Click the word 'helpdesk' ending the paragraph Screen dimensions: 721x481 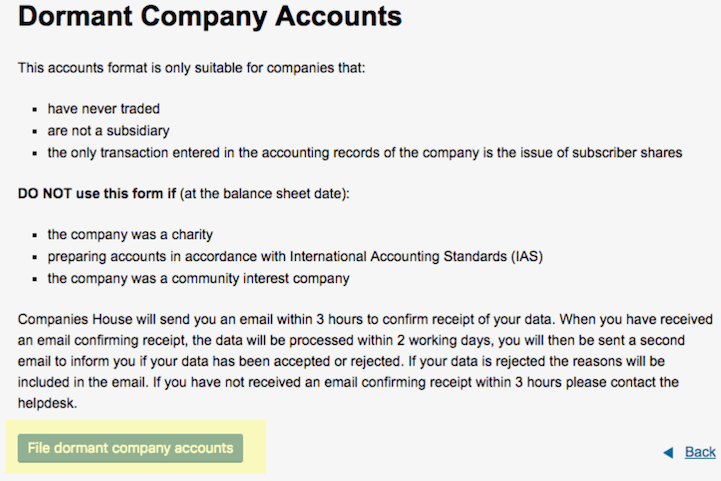(x=46, y=403)
